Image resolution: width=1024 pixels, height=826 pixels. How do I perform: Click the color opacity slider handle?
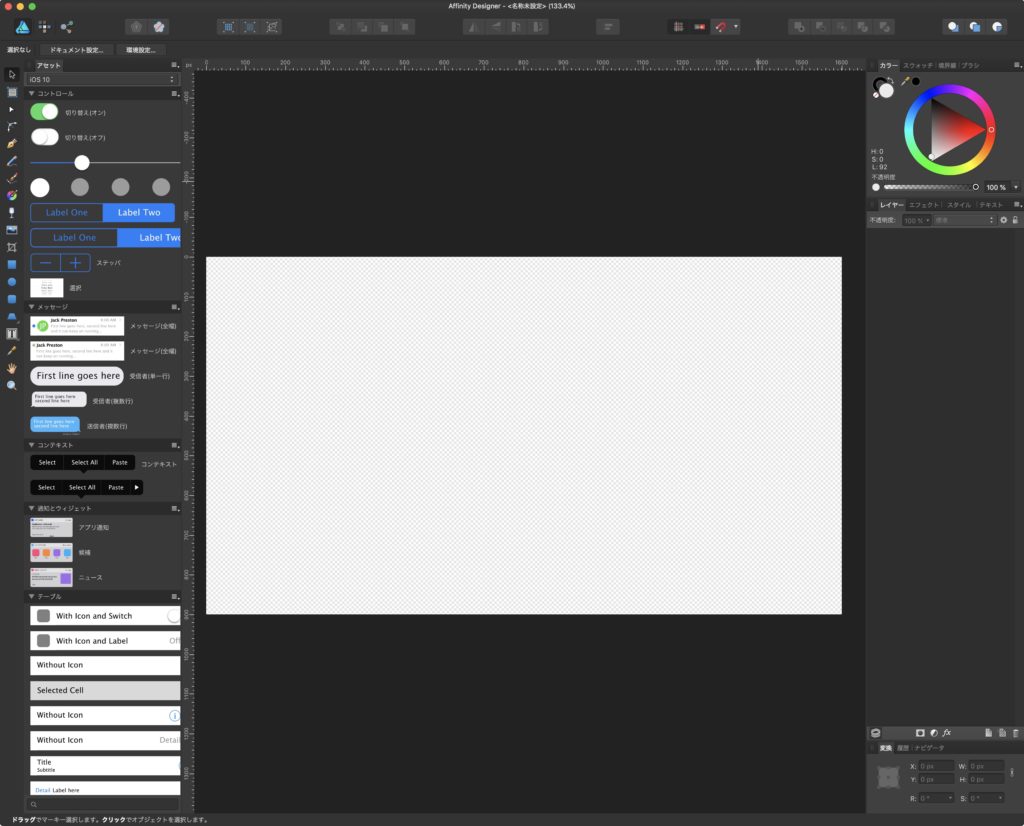[976, 187]
